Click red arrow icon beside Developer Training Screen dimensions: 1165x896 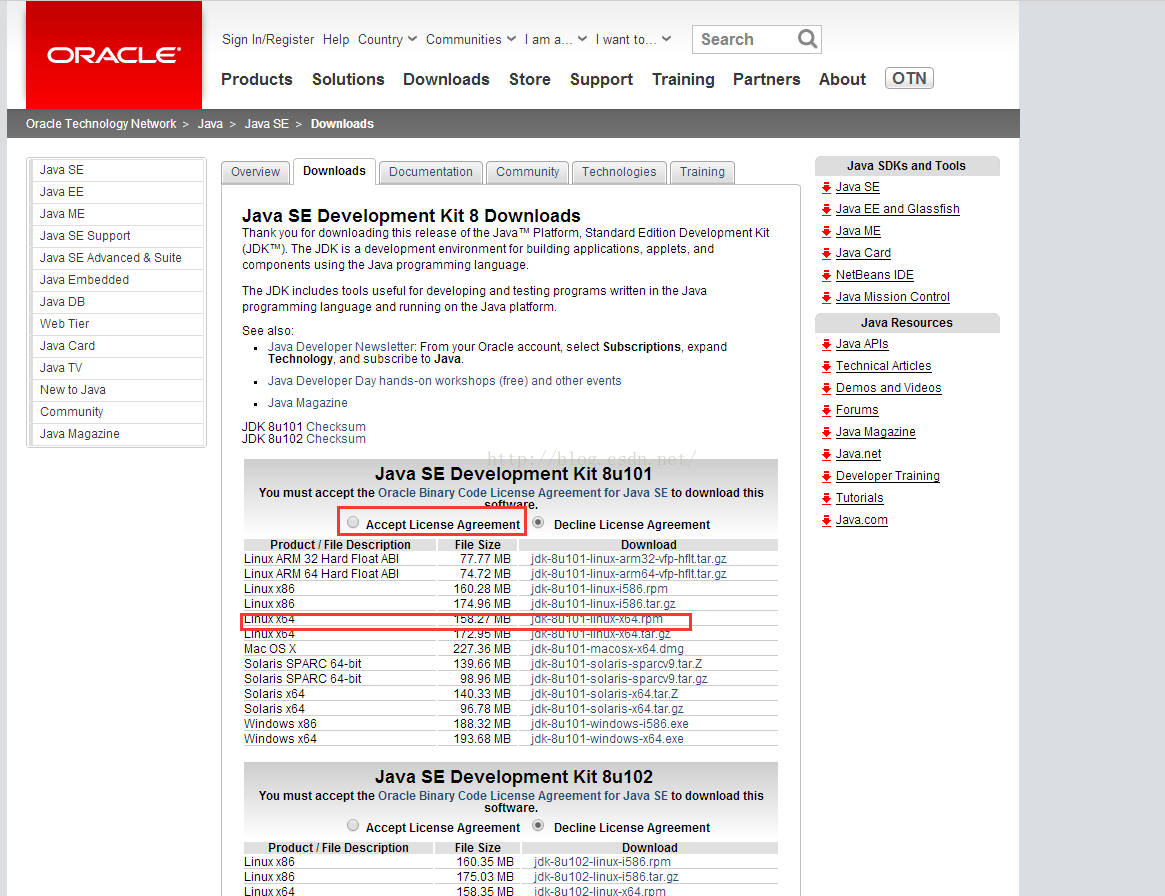point(826,476)
